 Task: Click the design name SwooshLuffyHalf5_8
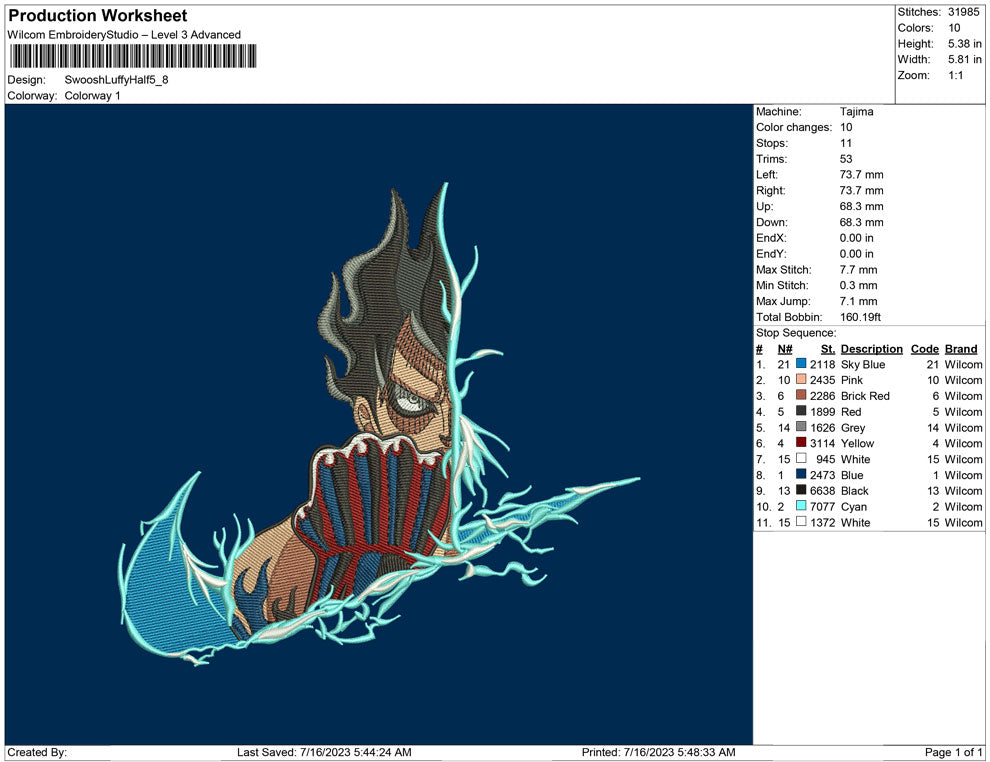(x=116, y=80)
